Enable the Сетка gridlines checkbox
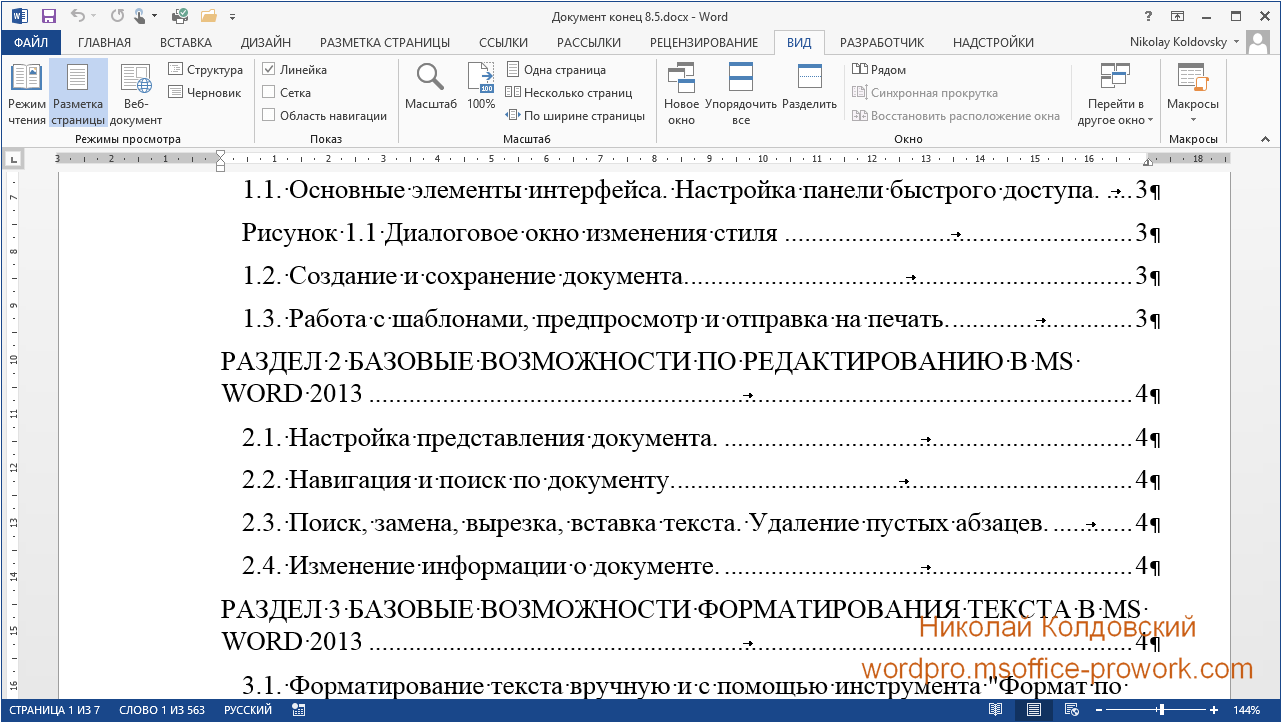Viewport: 1282px width, 724px height. (268, 92)
